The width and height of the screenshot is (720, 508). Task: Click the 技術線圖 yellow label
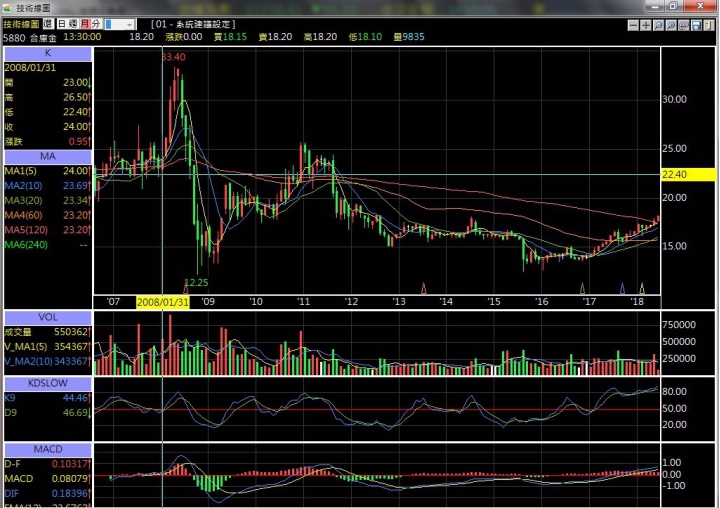[x=22, y=24]
